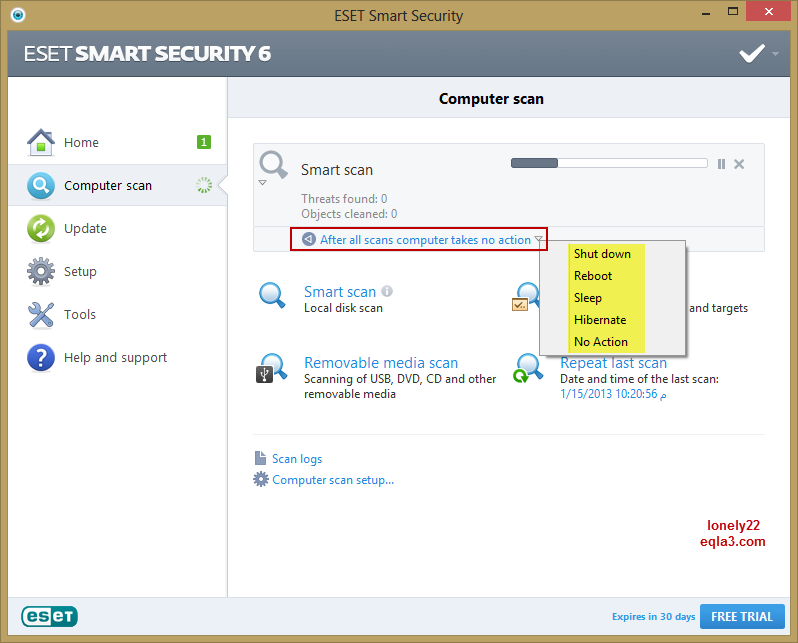The image size is (798, 643).
Task: Click the green notification badge next to Home
Action: click(204, 142)
